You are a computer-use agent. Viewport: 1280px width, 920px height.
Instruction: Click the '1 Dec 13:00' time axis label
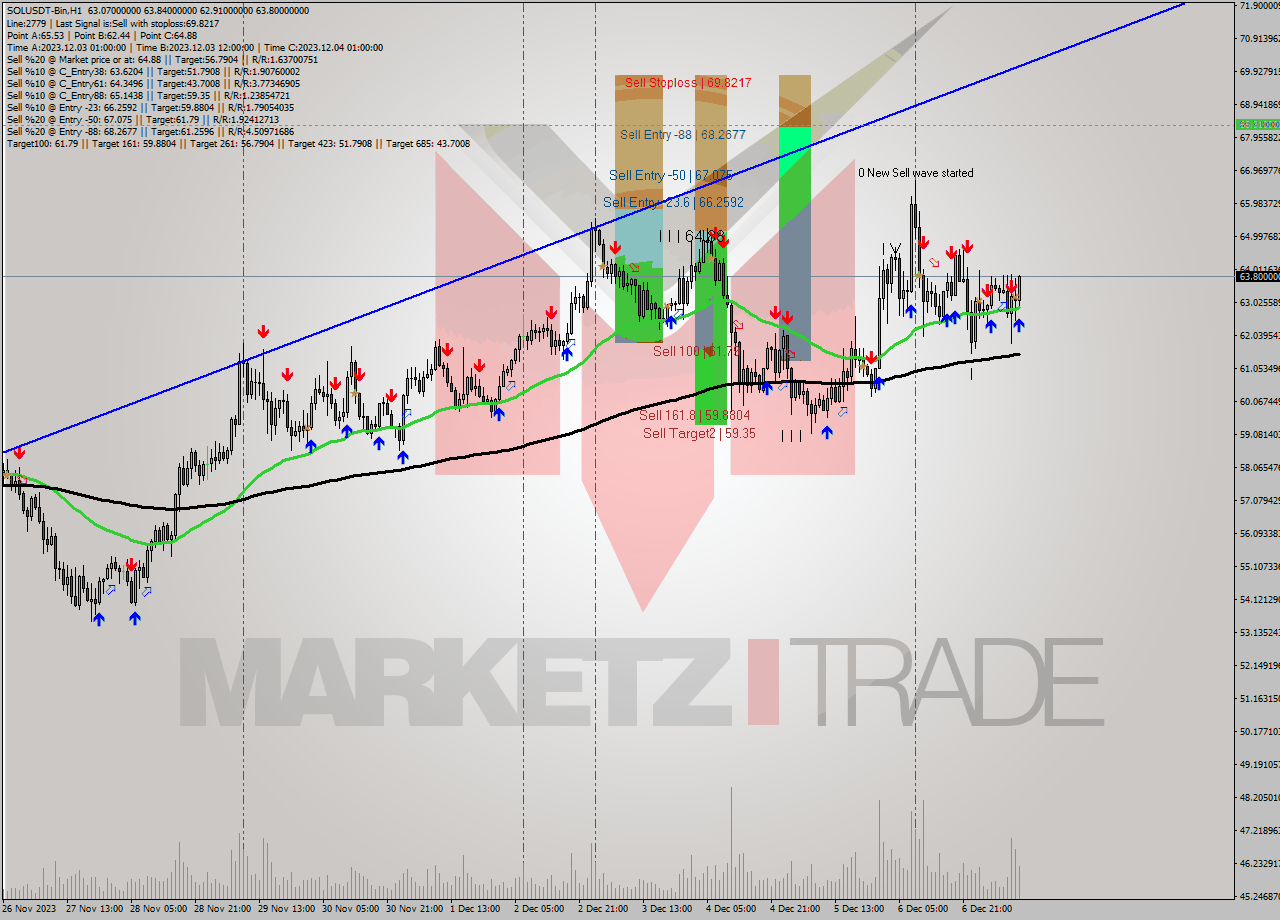[475, 909]
